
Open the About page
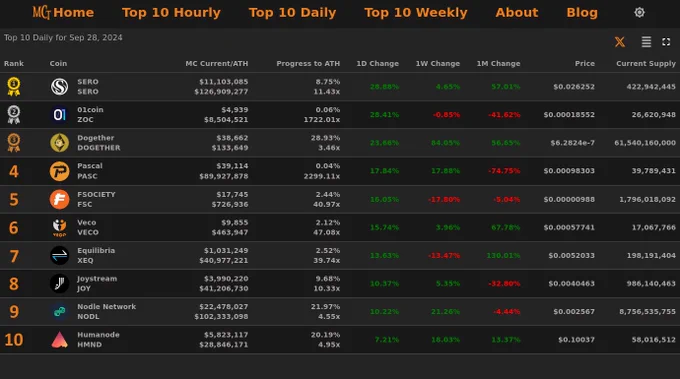pyautogui.click(x=517, y=13)
